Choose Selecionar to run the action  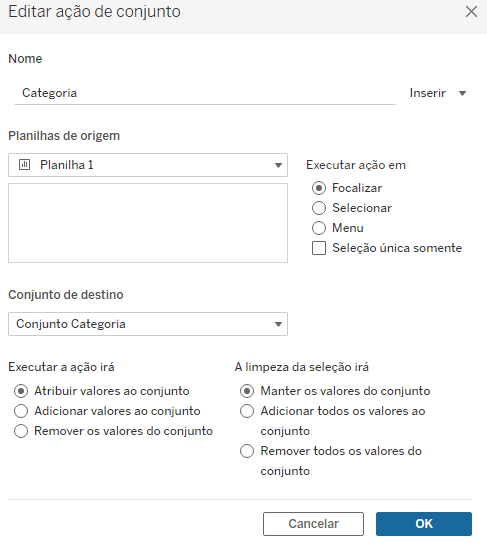[319, 208]
